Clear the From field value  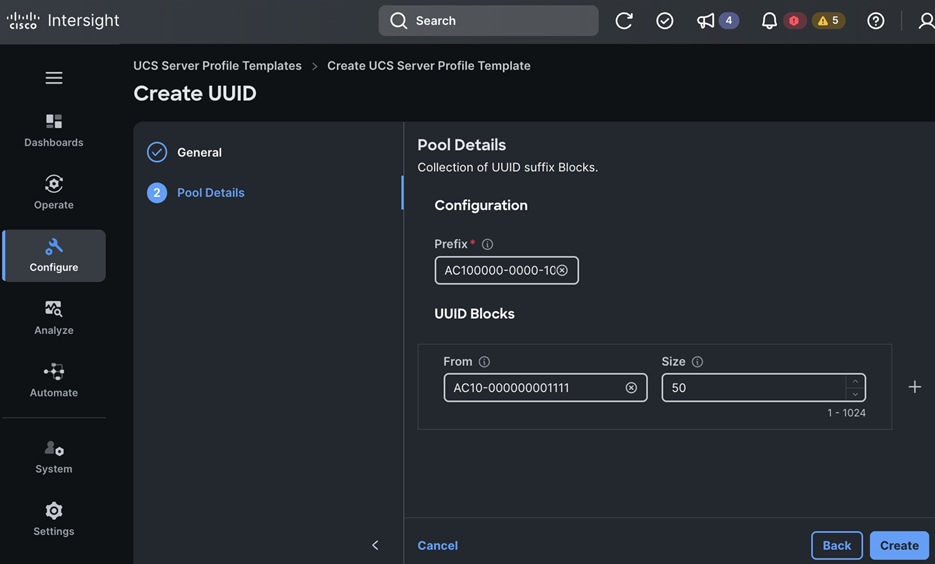(631, 388)
